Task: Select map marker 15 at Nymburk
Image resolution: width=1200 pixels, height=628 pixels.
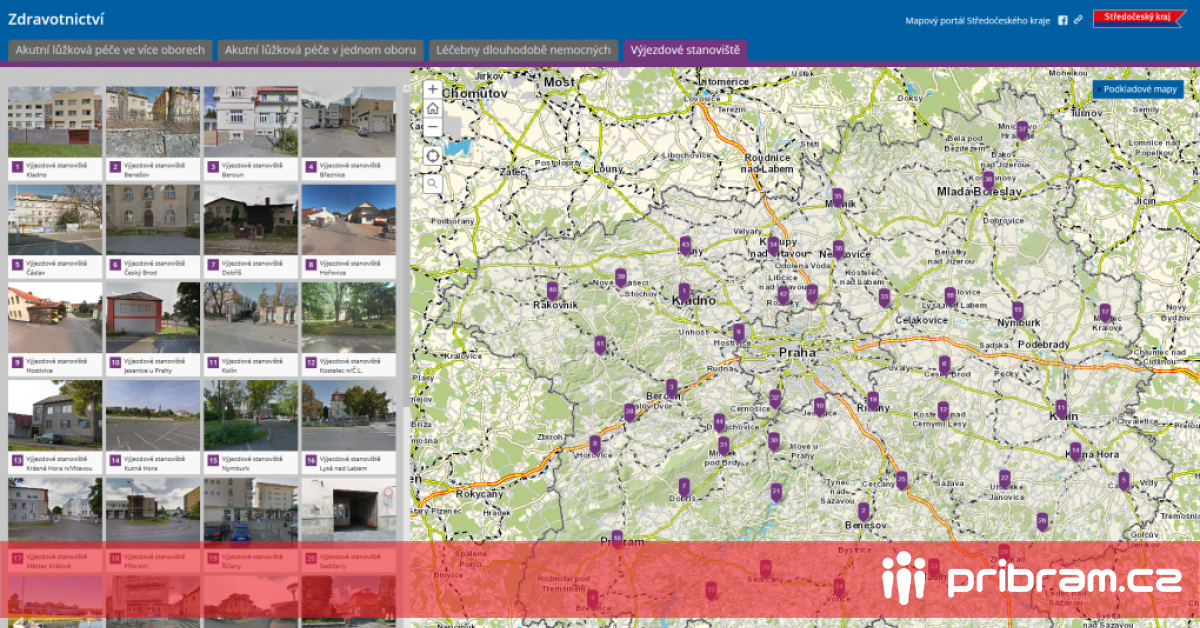Action: click(1018, 310)
